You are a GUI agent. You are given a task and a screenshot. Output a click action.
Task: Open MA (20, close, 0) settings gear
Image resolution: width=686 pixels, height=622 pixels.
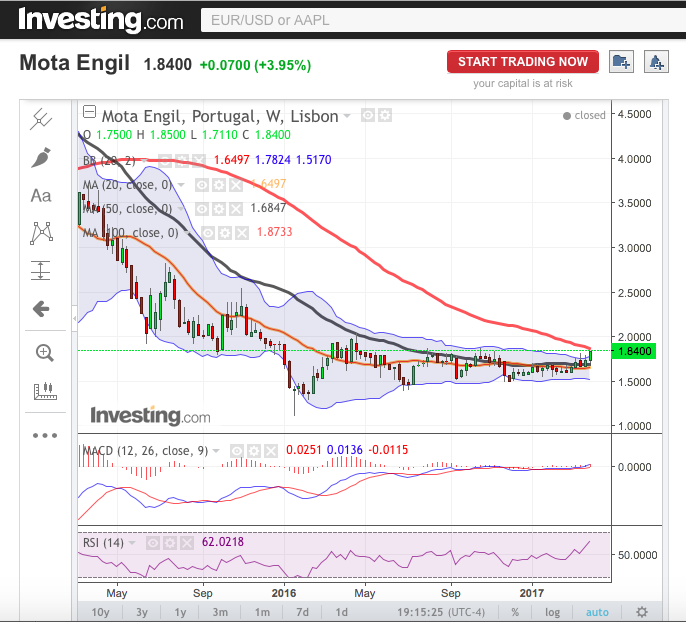(219, 185)
